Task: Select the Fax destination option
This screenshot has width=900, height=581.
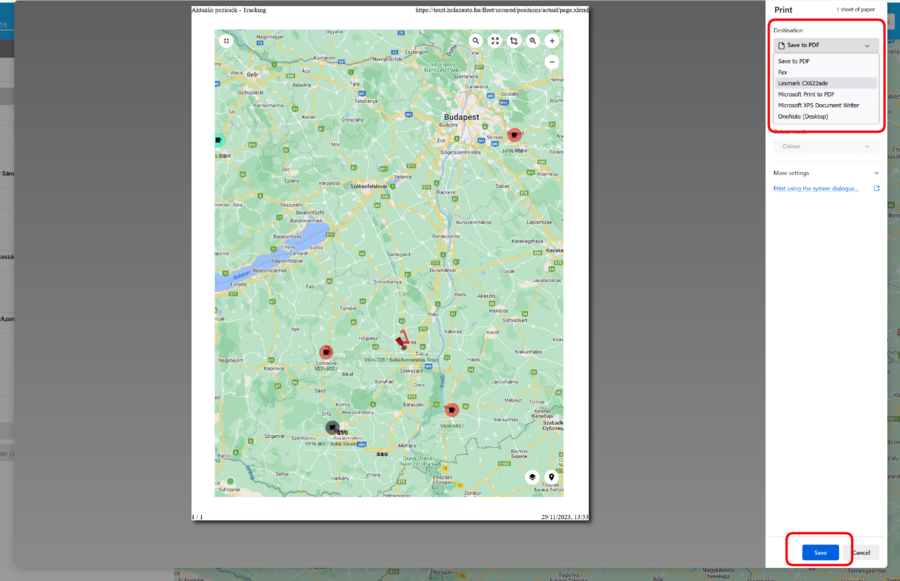Action: click(783, 72)
